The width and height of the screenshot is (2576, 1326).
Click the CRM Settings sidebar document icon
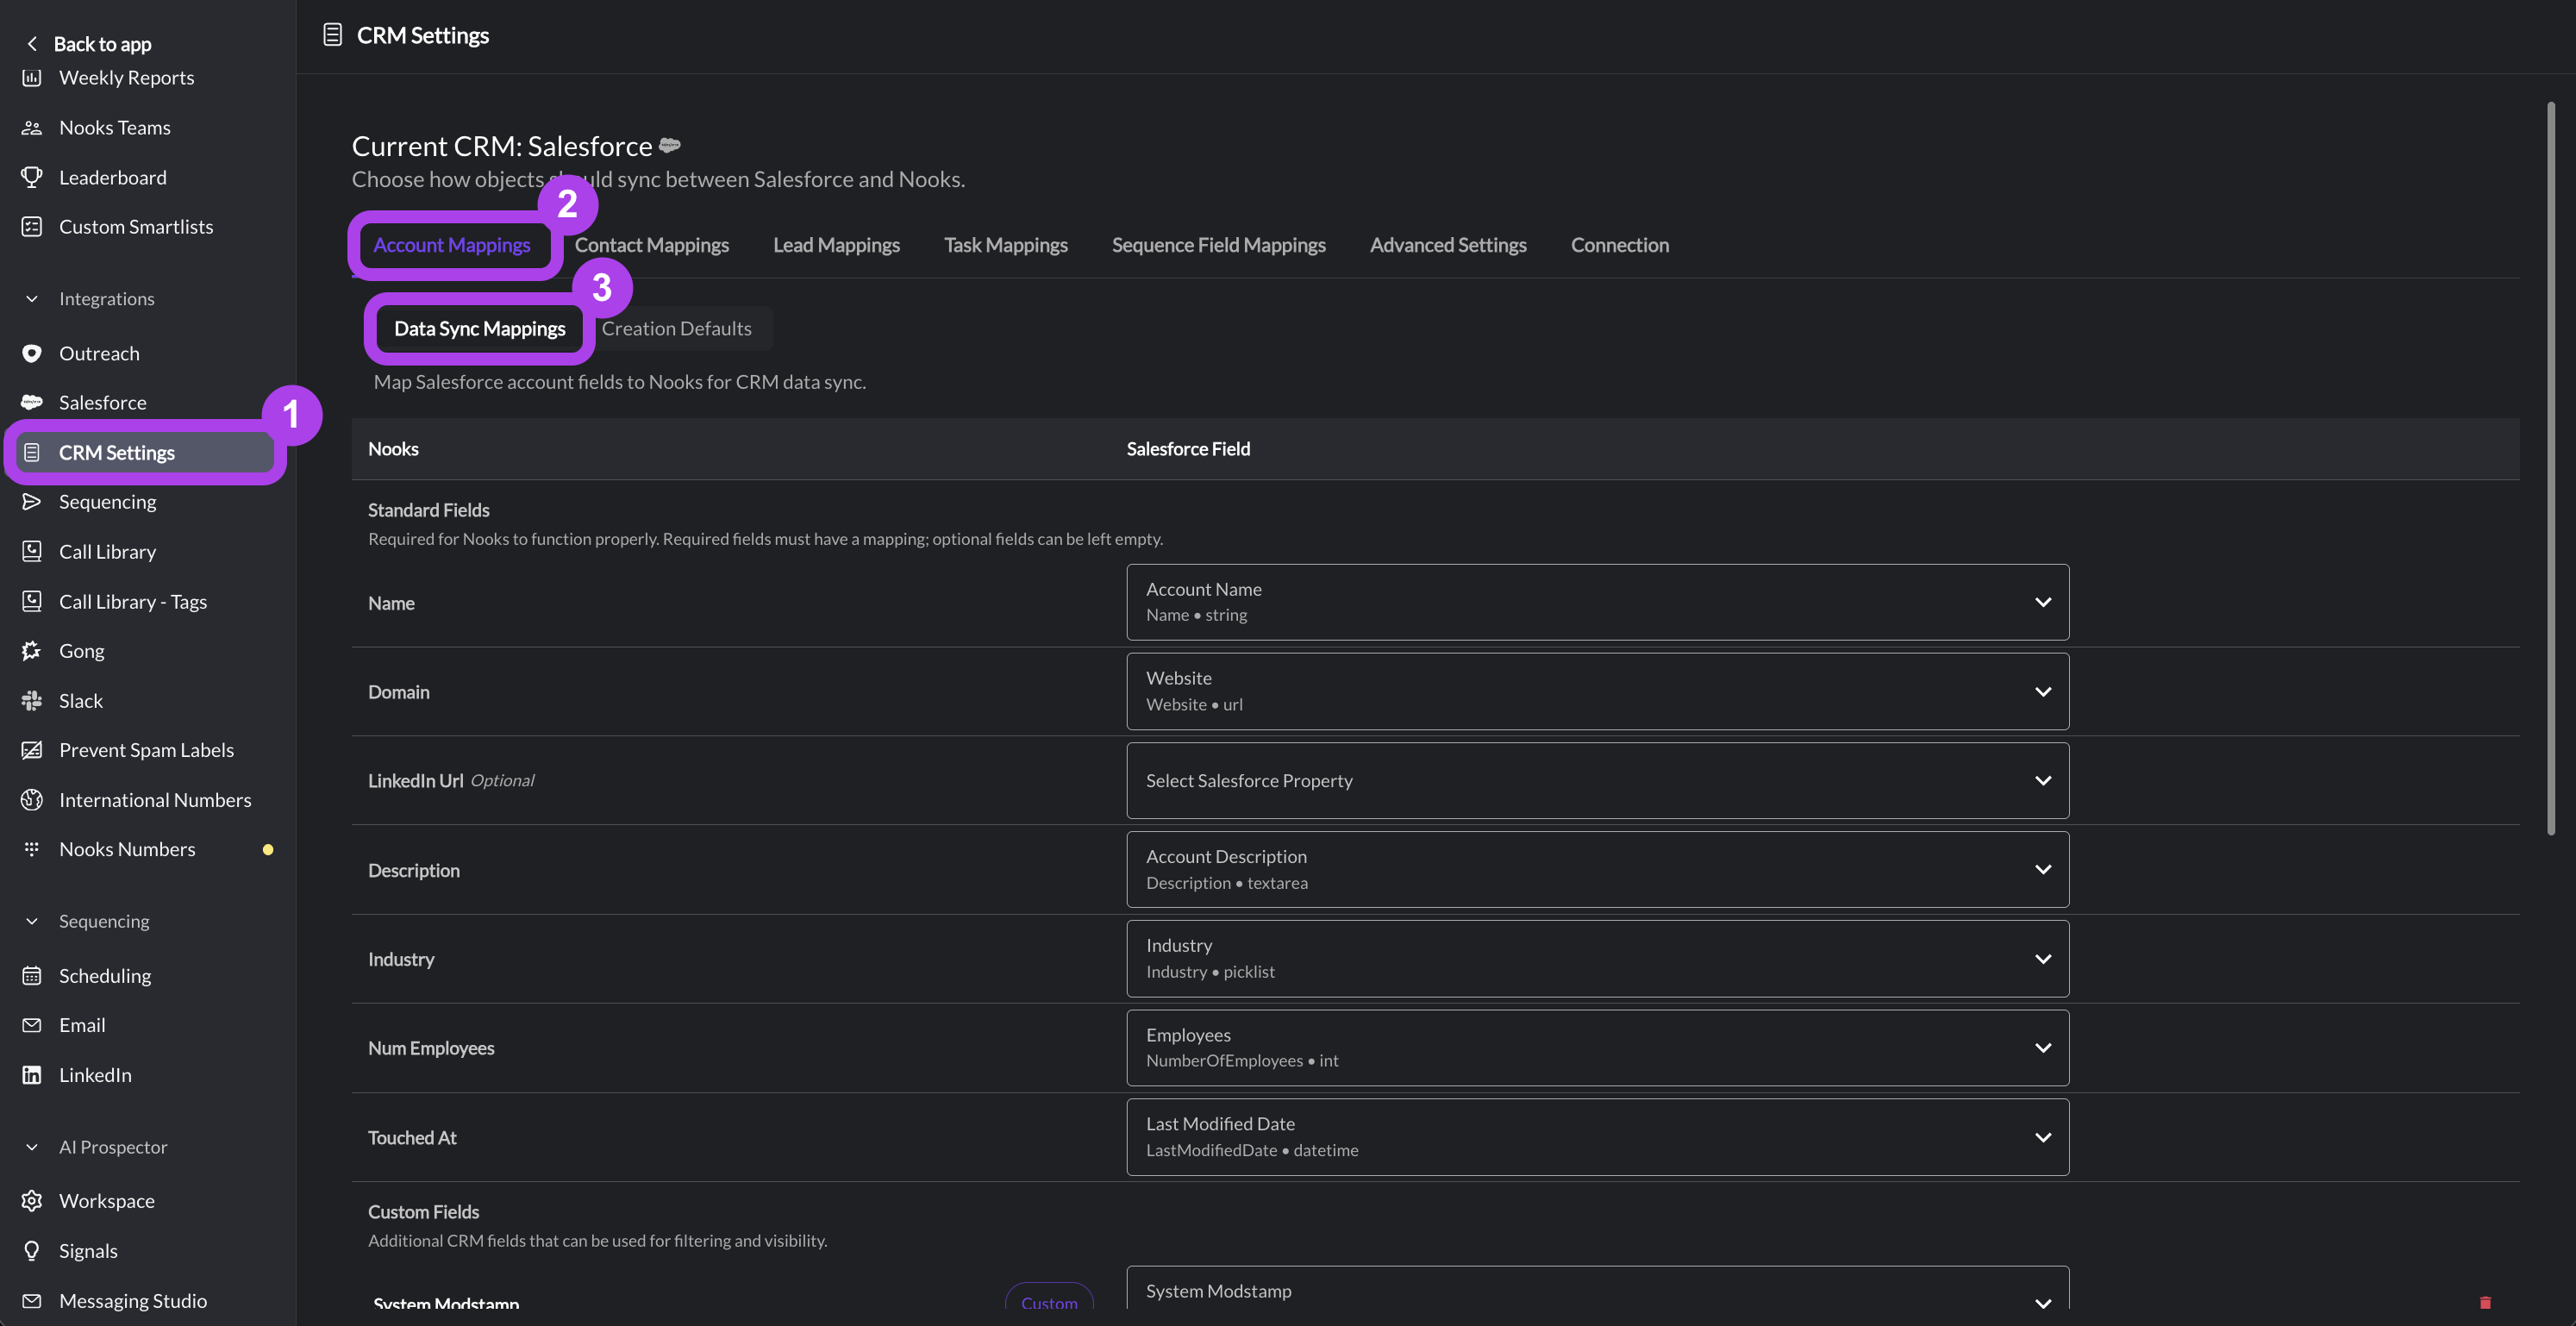tap(32, 452)
